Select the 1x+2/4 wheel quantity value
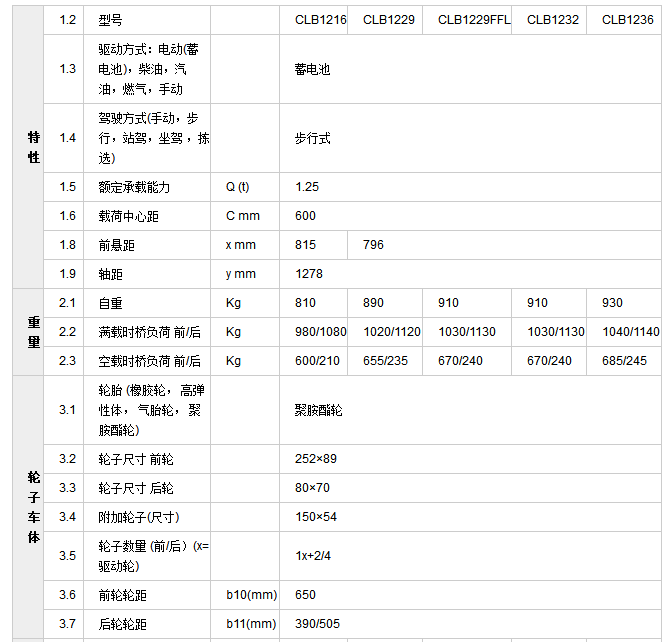Screen dimensions: 671x642 tap(313, 556)
